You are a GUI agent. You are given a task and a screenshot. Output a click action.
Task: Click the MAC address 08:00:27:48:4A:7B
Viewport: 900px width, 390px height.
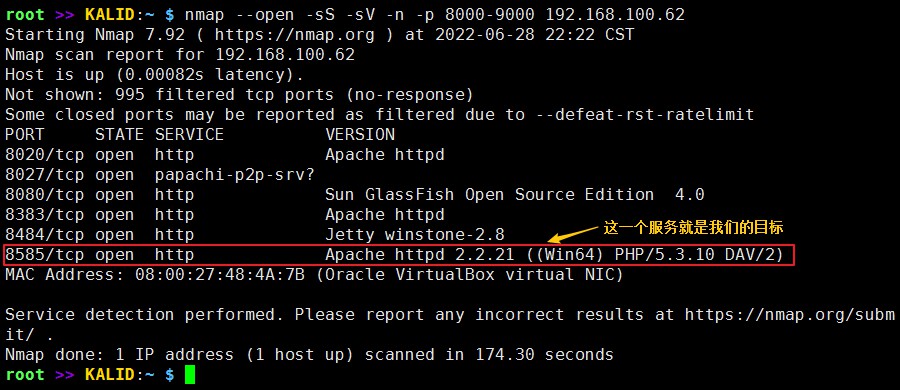(x=220, y=275)
